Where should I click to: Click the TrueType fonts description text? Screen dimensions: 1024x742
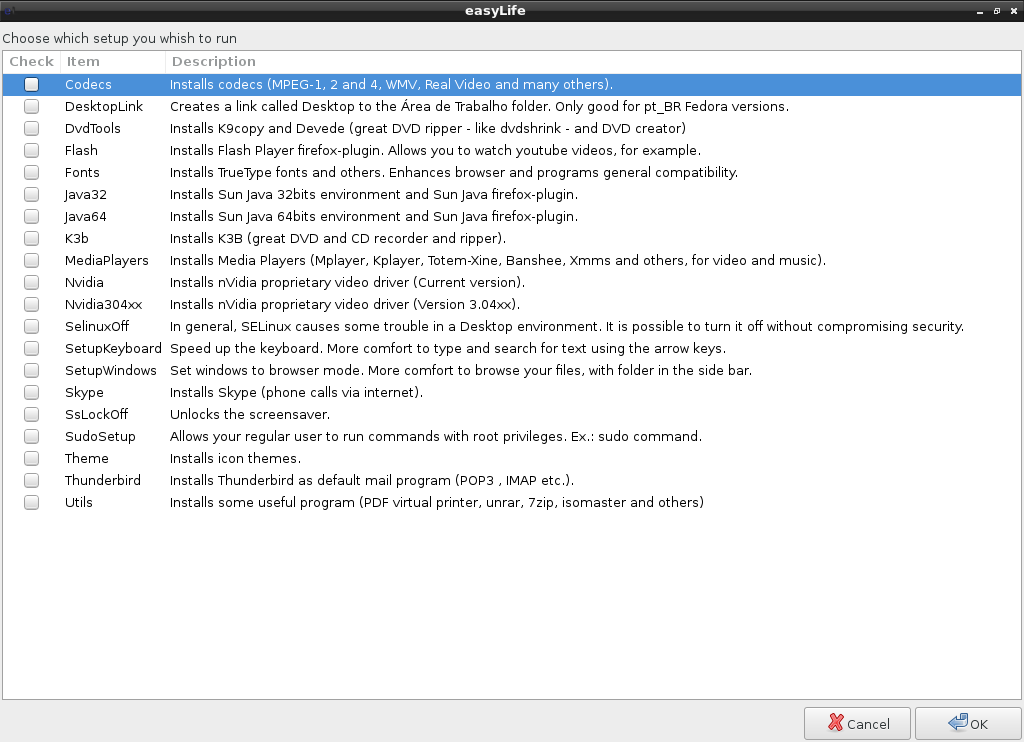click(x=454, y=172)
